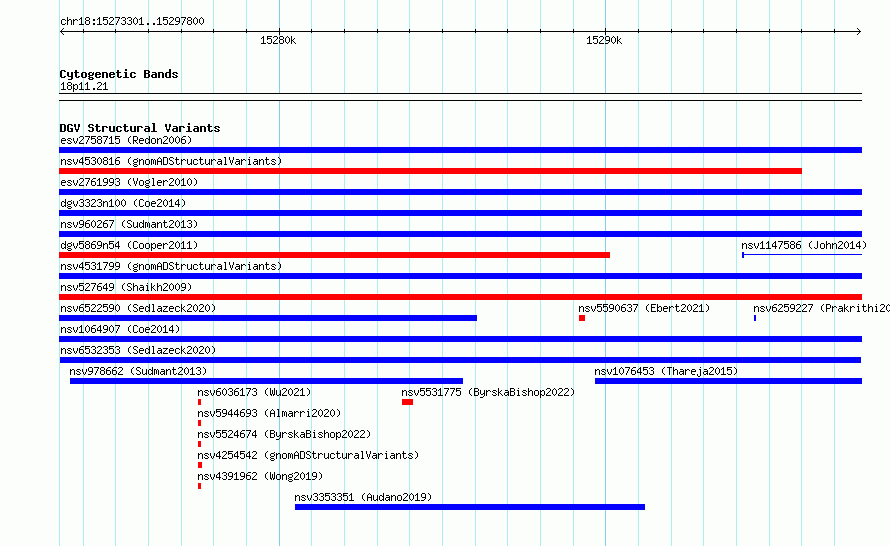Click the blue bar of esv2761993
The height and width of the screenshot is (546, 890).
460,192
